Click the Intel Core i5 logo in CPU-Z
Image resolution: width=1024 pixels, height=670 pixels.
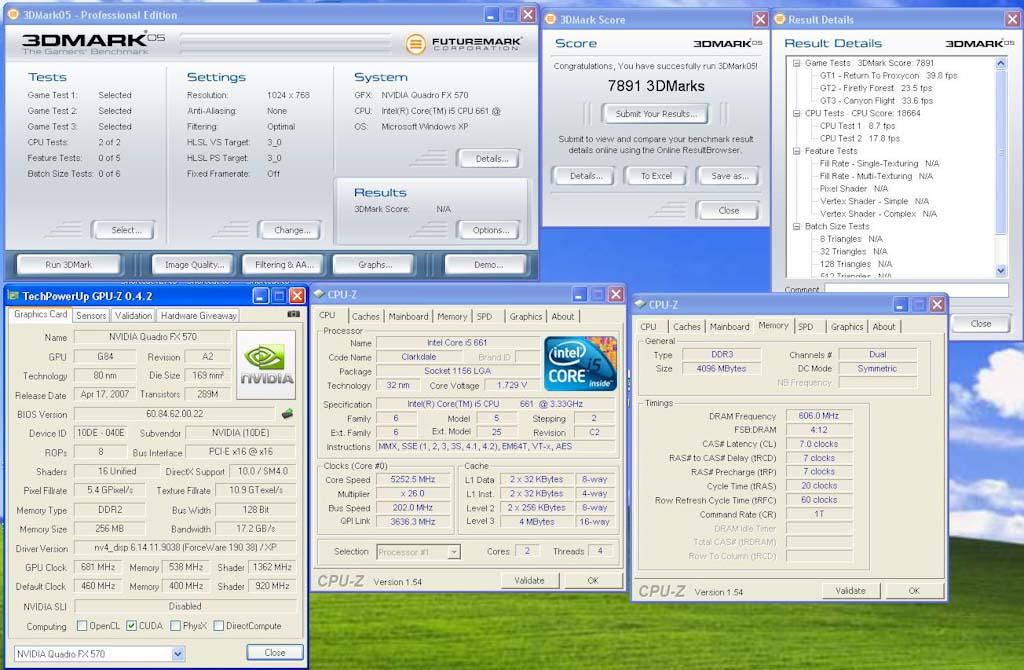581,363
